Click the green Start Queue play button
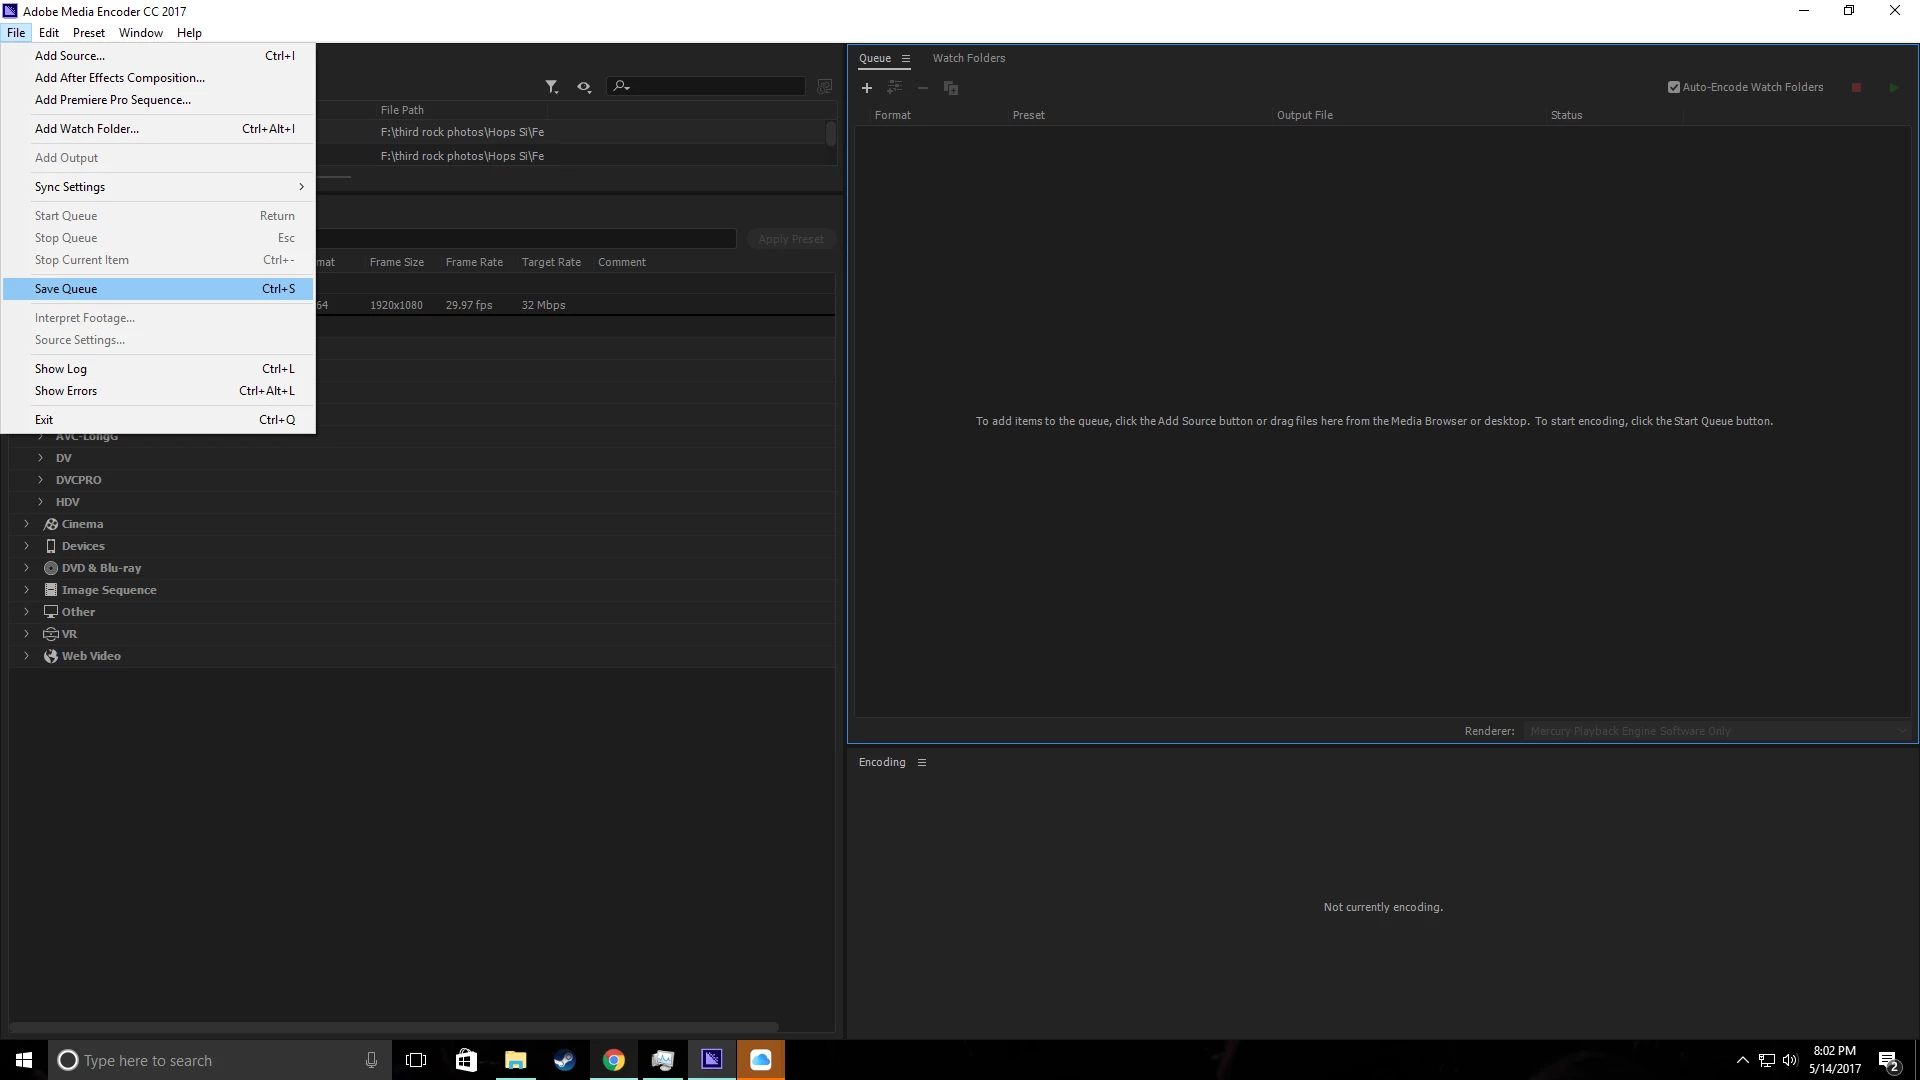Screen dimensions: 1920x1080 pyautogui.click(x=1893, y=88)
